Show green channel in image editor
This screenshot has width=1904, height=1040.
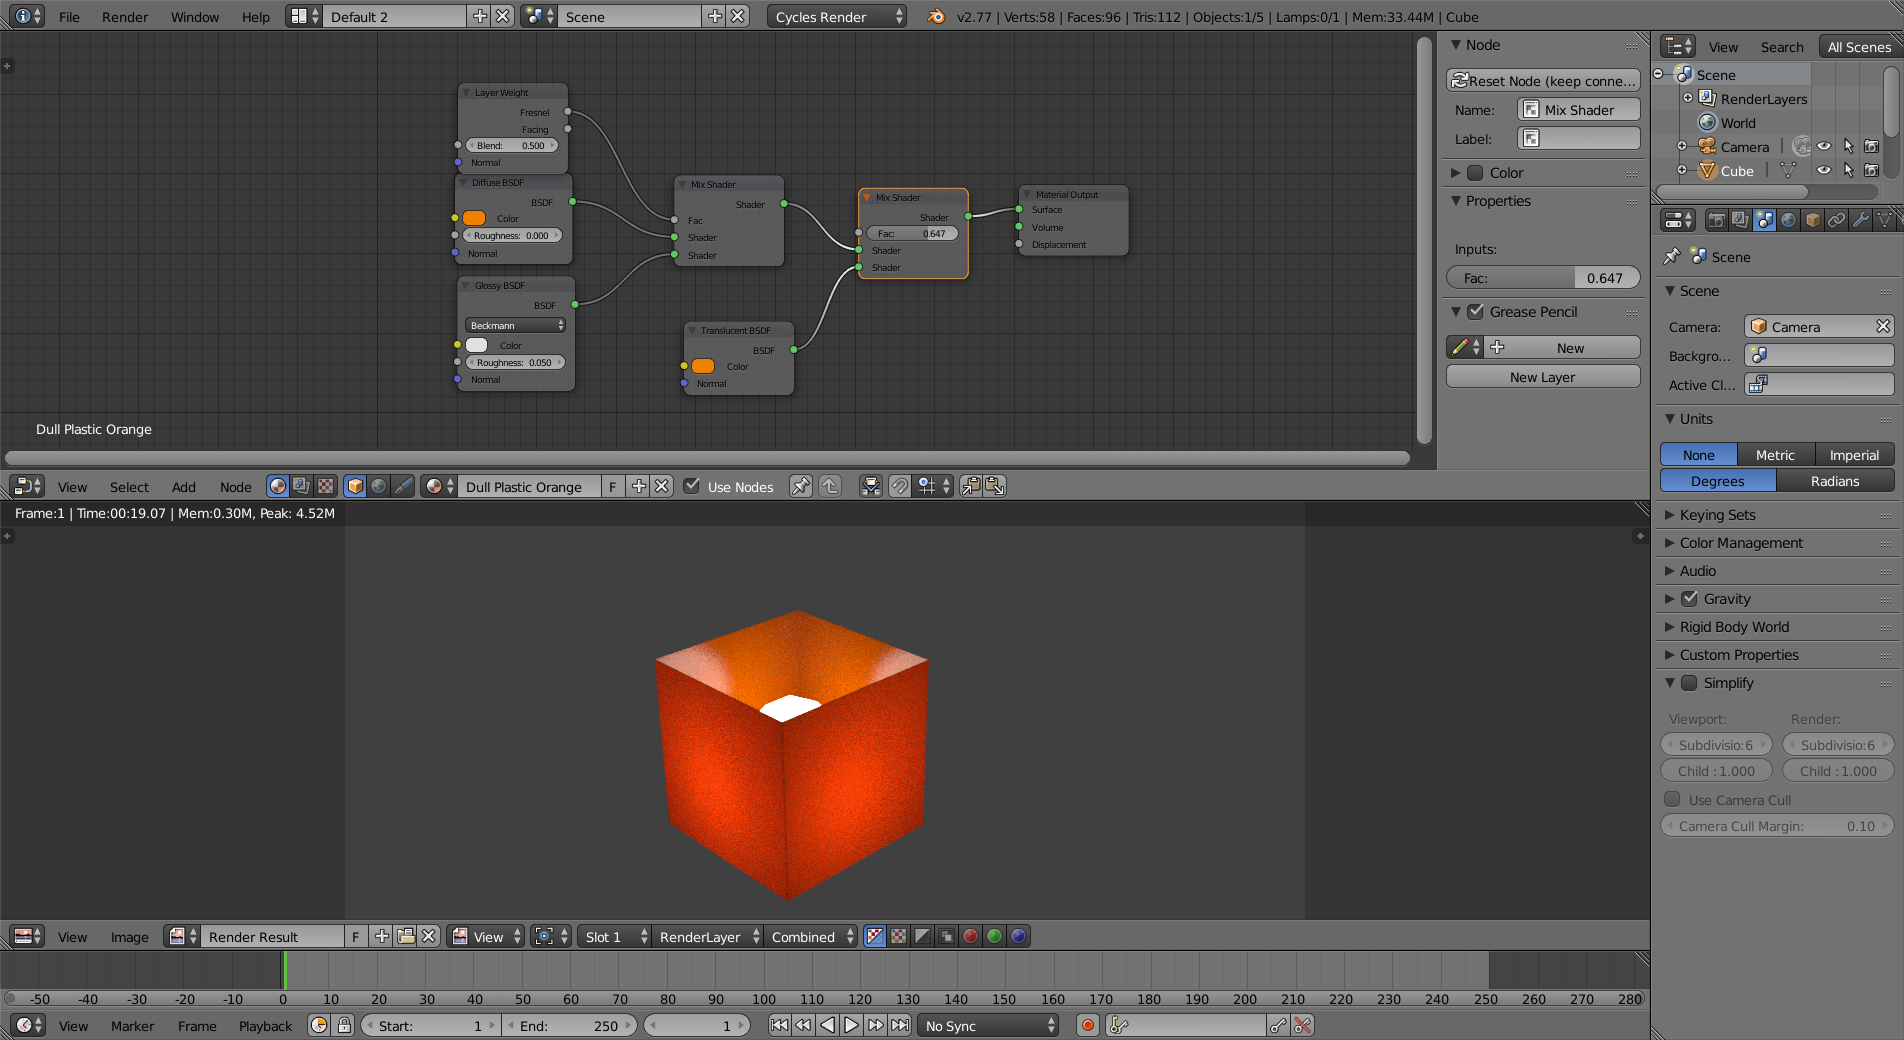pos(994,936)
